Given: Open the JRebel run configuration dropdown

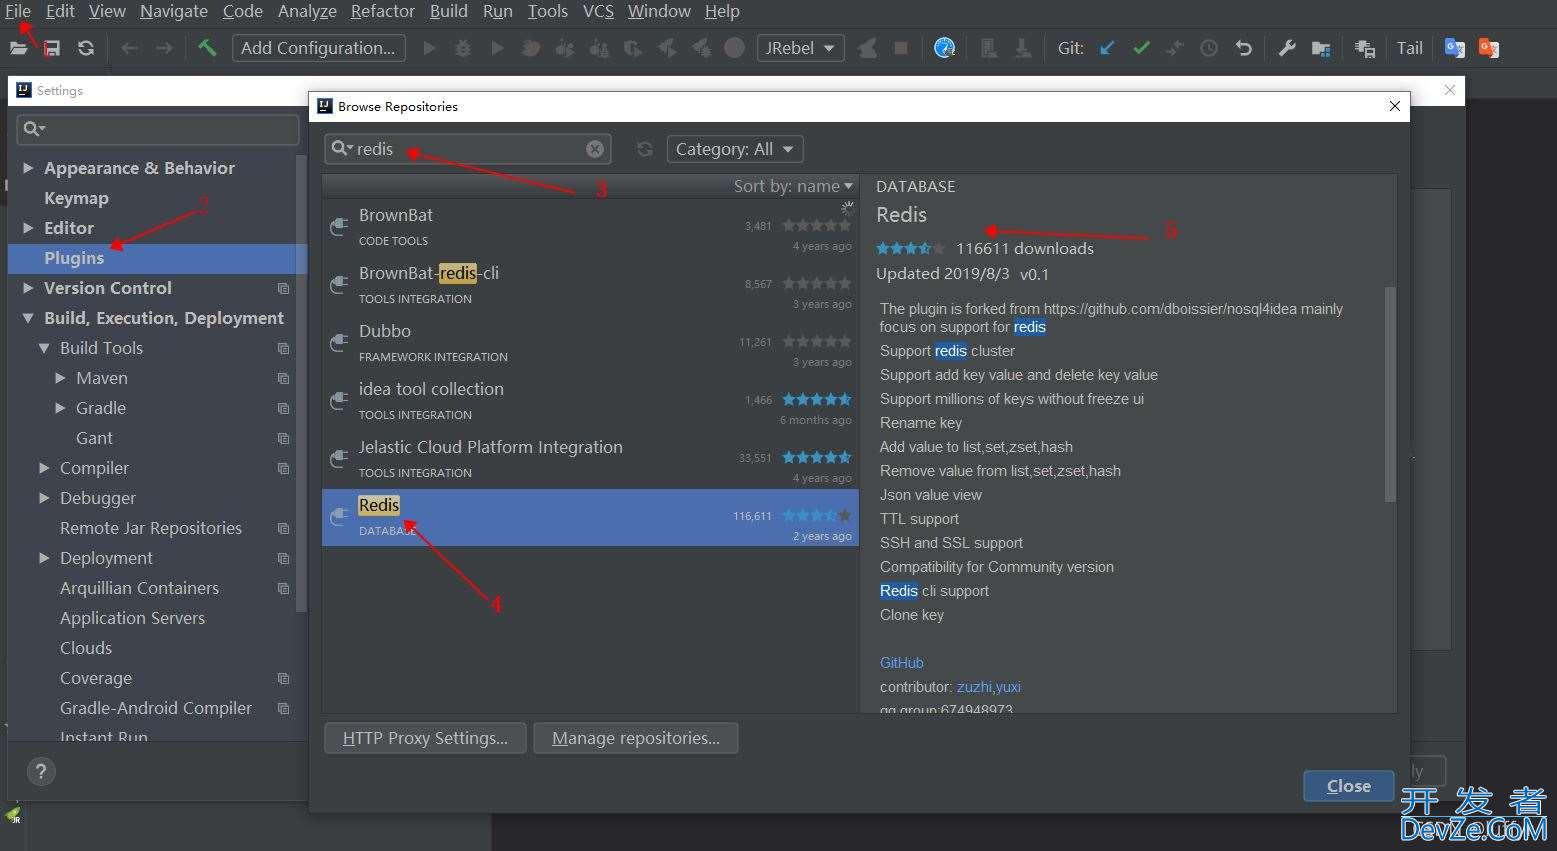Looking at the screenshot, I should pyautogui.click(x=801, y=48).
